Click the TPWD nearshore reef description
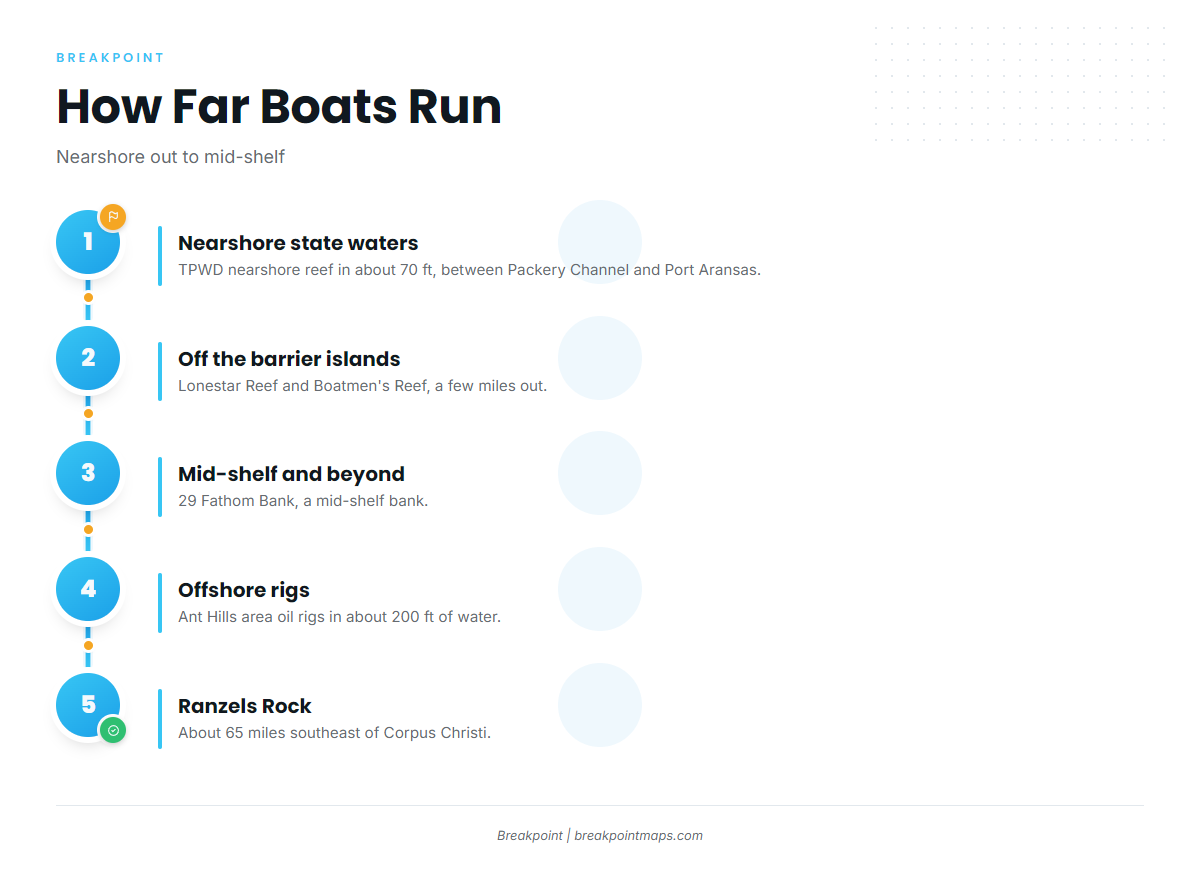 tap(469, 270)
